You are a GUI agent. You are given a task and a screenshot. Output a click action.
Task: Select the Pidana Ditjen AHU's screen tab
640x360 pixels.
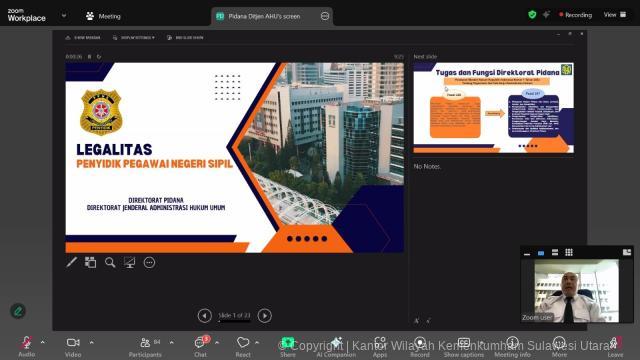264,16
